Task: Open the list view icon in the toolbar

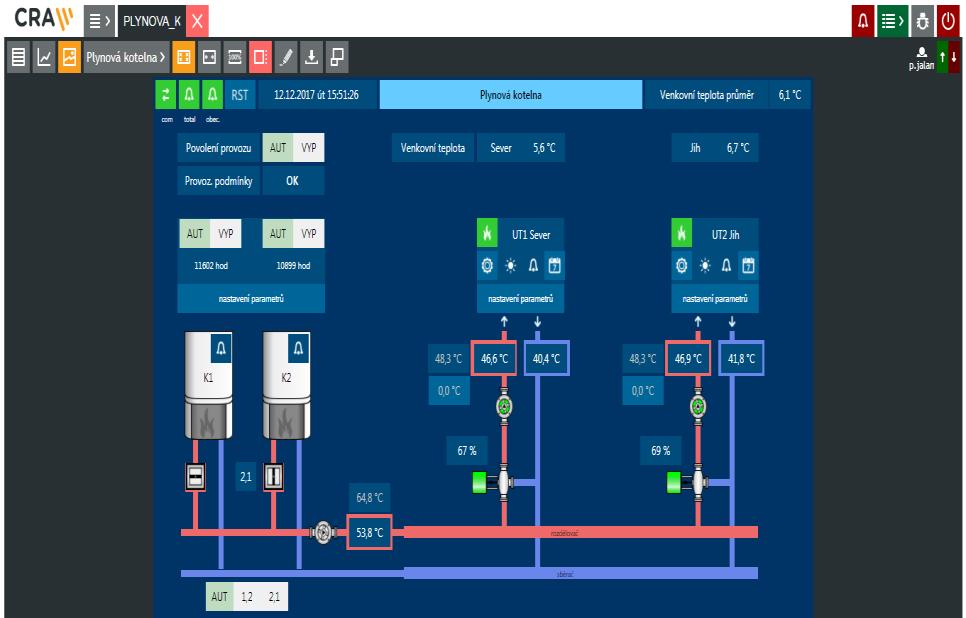Action: 18,57
